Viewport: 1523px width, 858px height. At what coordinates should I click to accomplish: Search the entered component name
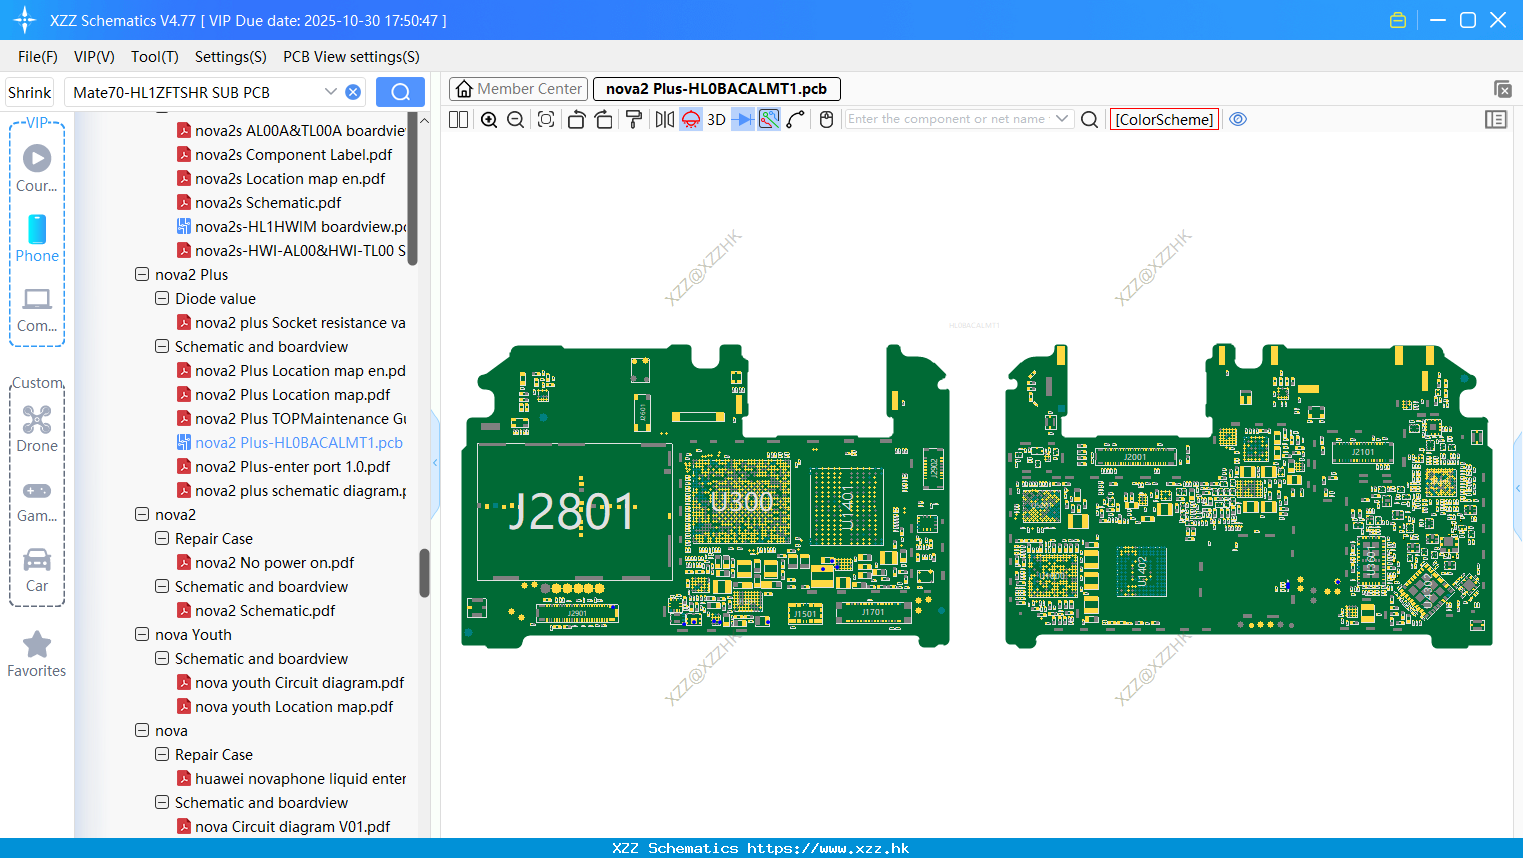coord(1090,119)
